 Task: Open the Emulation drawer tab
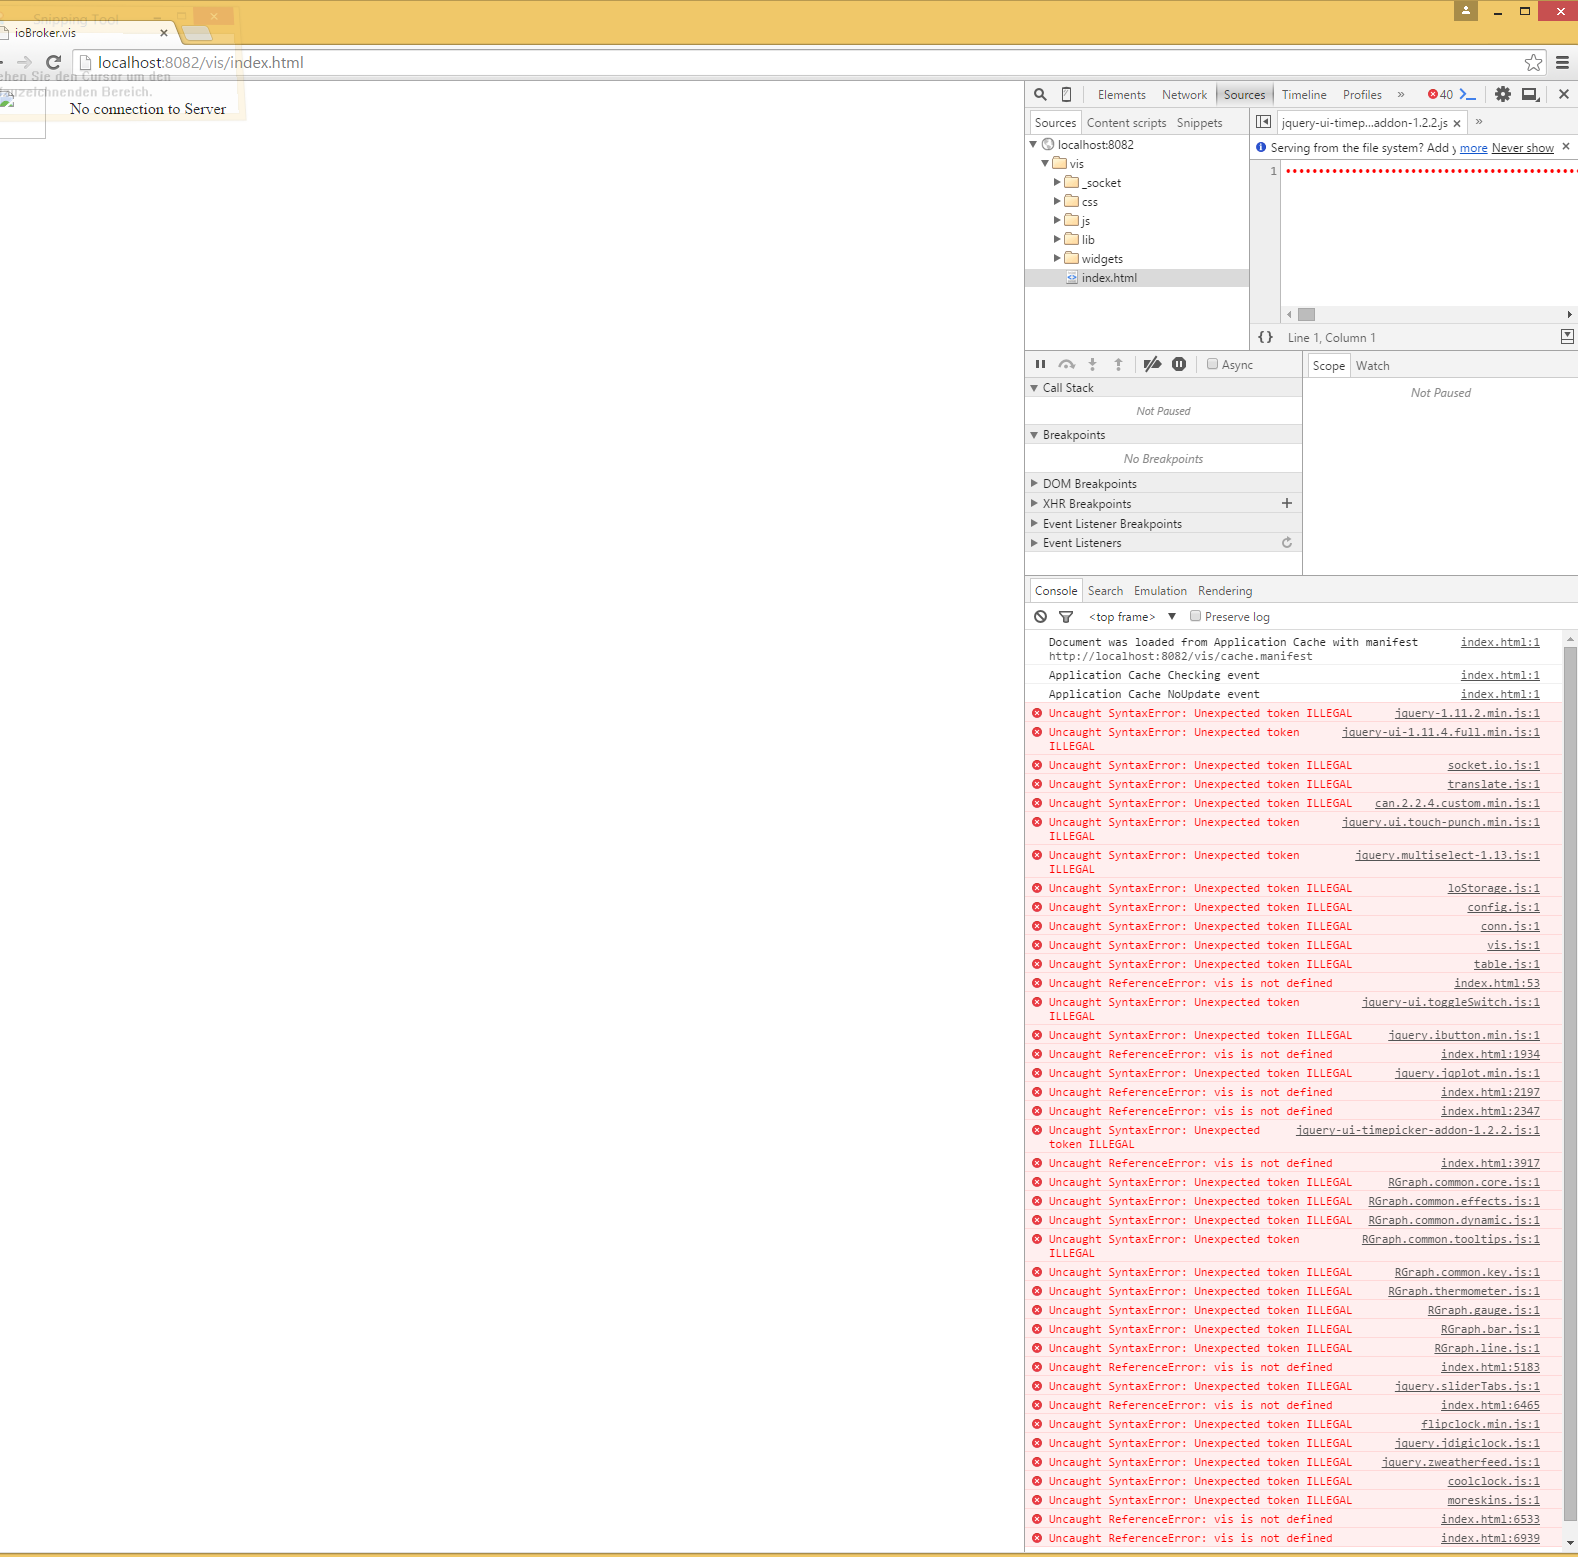(1160, 591)
